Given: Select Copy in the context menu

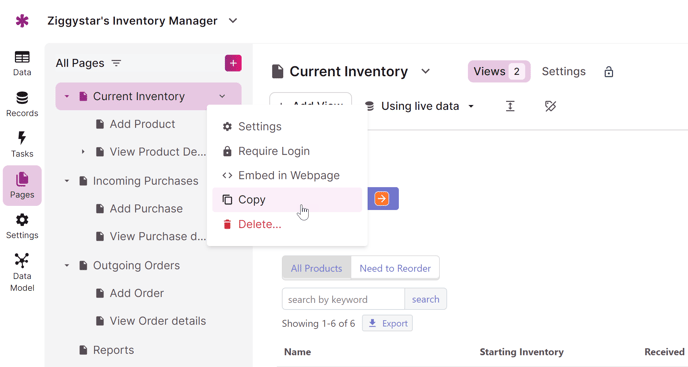Looking at the screenshot, I should point(287,200).
